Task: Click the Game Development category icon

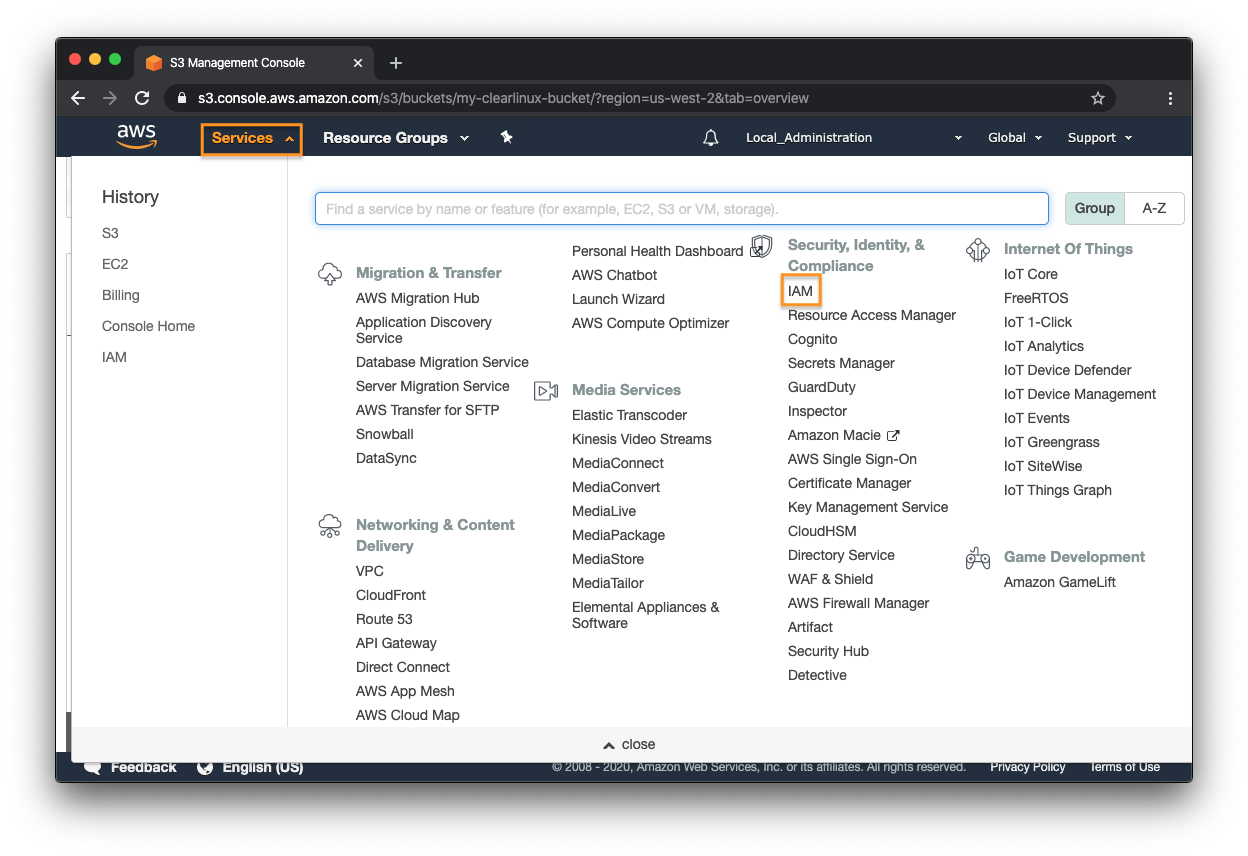Action: (x=978, y=558)
